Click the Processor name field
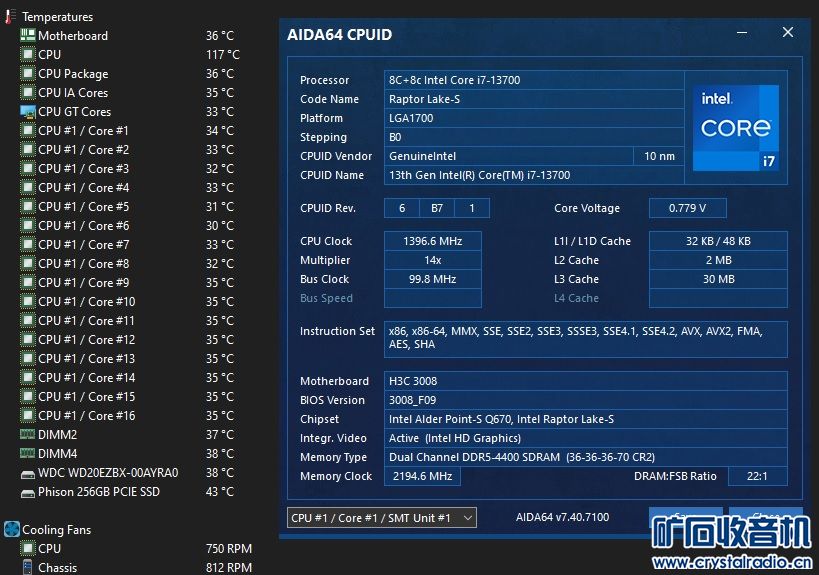819x575 pixels. [x=534, y=80]
